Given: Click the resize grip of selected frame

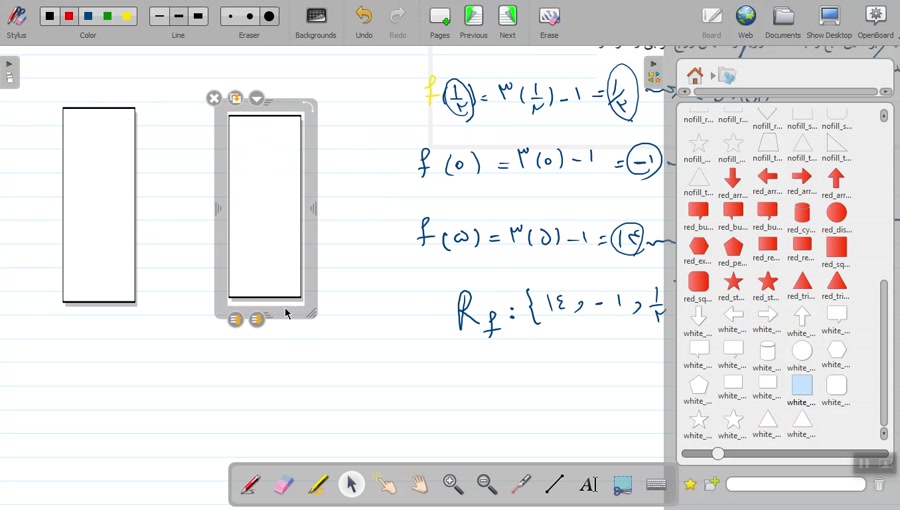Looking at the screenshot, I should (311, 313).
